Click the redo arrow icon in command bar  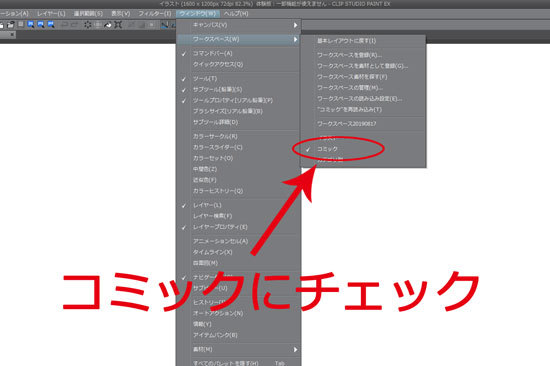tap(74, 25)
